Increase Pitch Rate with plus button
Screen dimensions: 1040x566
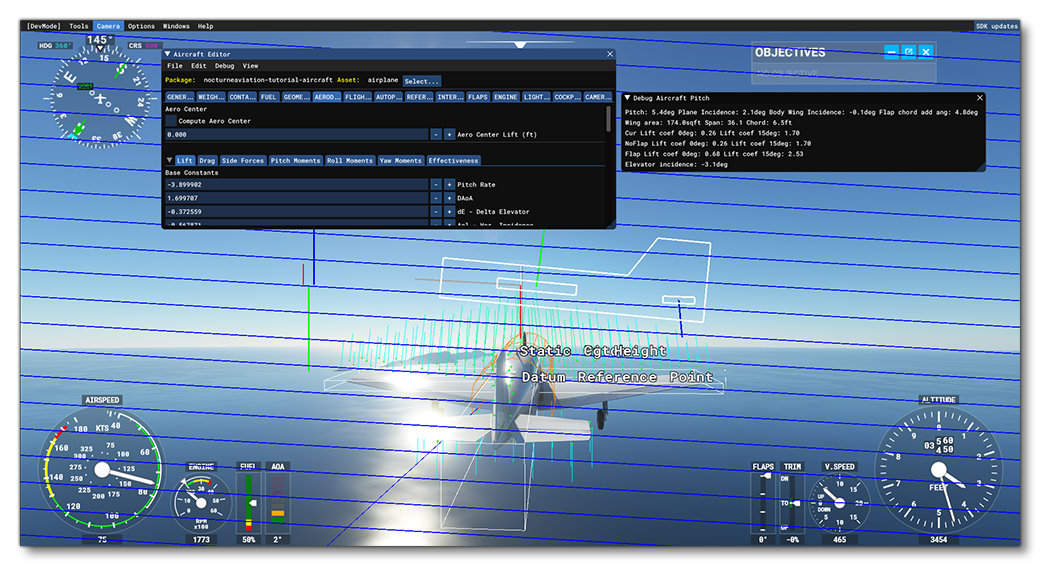click(x=449, y=184)
